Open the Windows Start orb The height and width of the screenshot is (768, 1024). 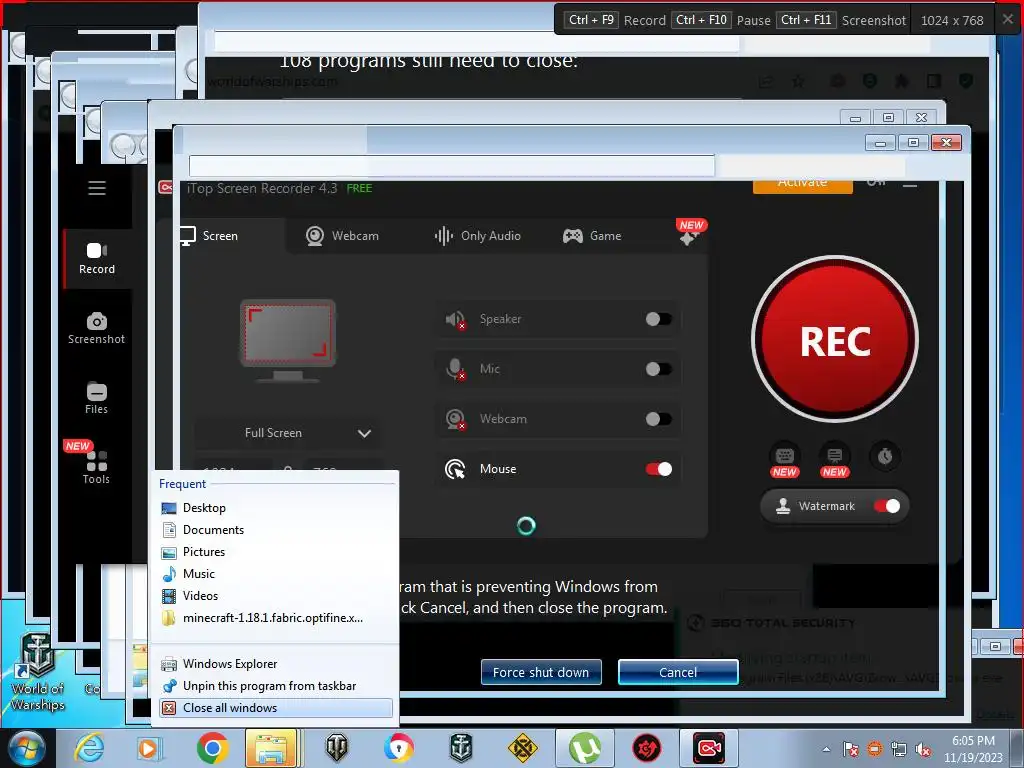tap(26, 749)
